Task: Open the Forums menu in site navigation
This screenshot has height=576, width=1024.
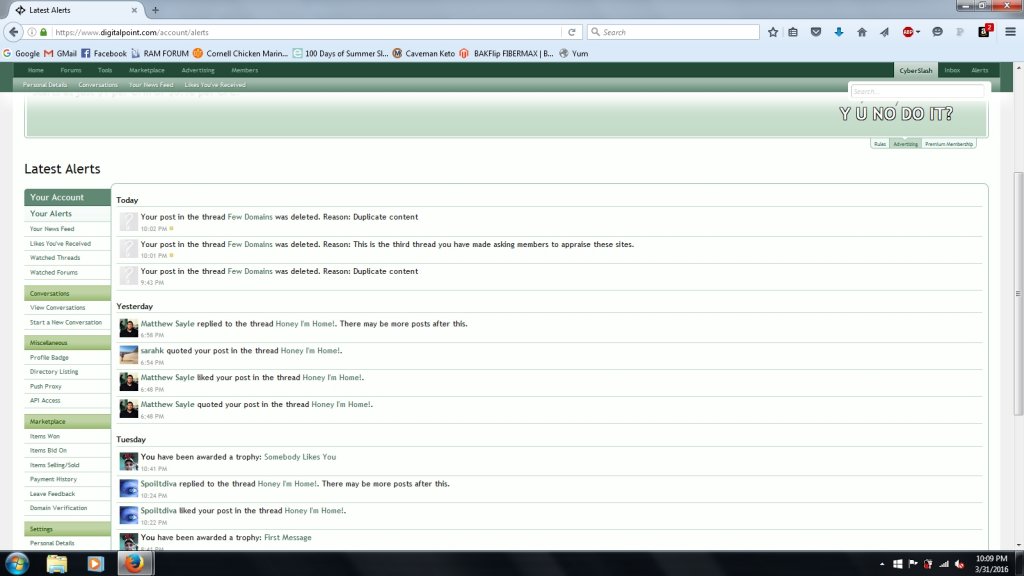Action: click(x=71, y=70)
